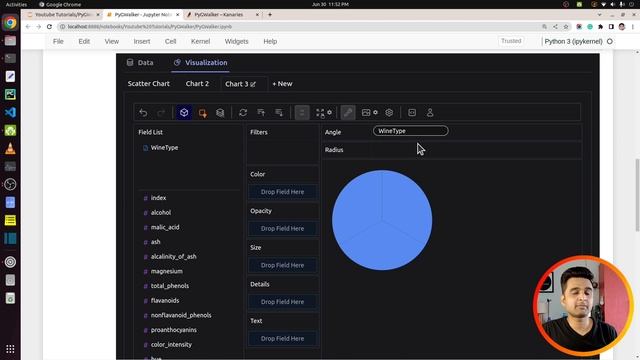The height and width of the screenshot is (360, 640).
Task: Select the color_intensity field
Action: click(x=171, y=345)
